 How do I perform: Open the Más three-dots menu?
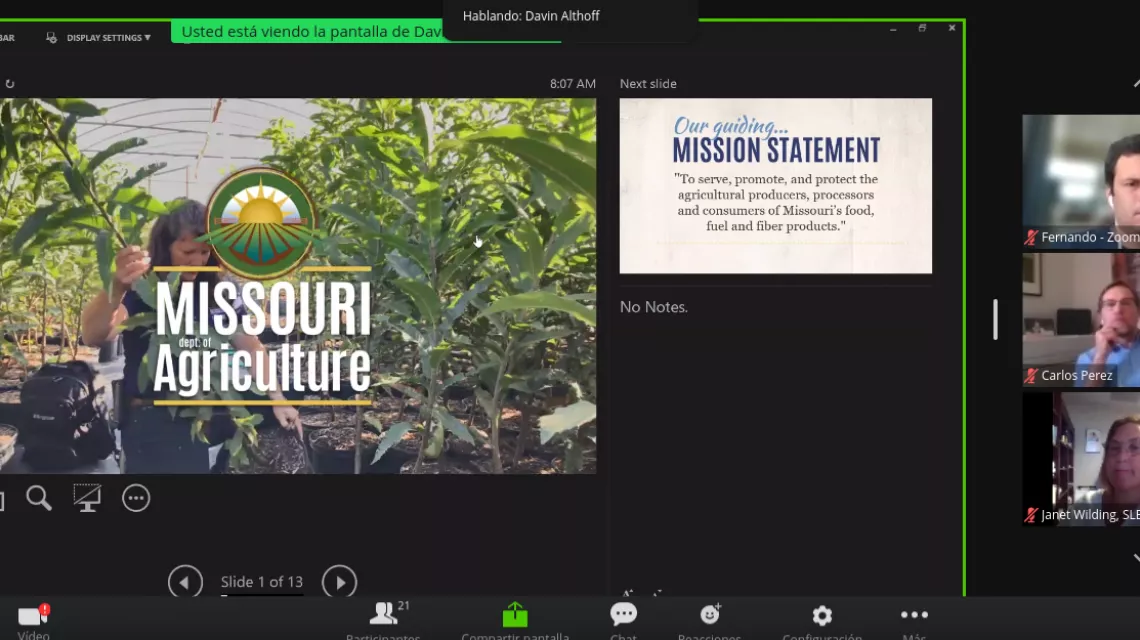(x=914, y=617)
